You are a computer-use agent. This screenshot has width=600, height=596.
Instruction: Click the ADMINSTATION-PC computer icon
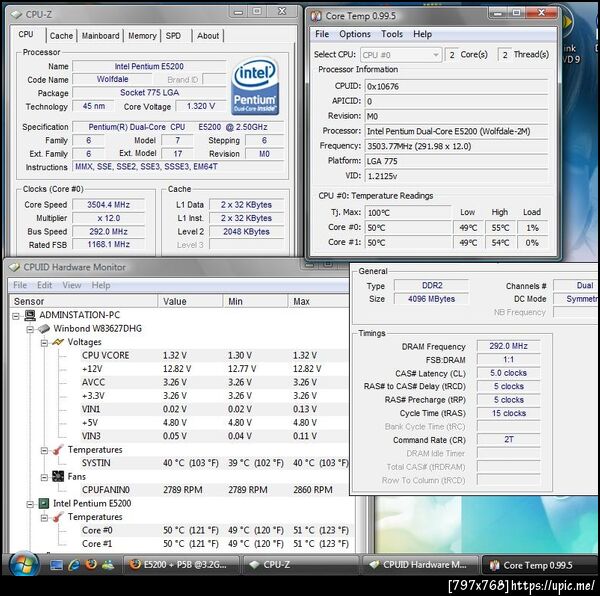[30, 315]
